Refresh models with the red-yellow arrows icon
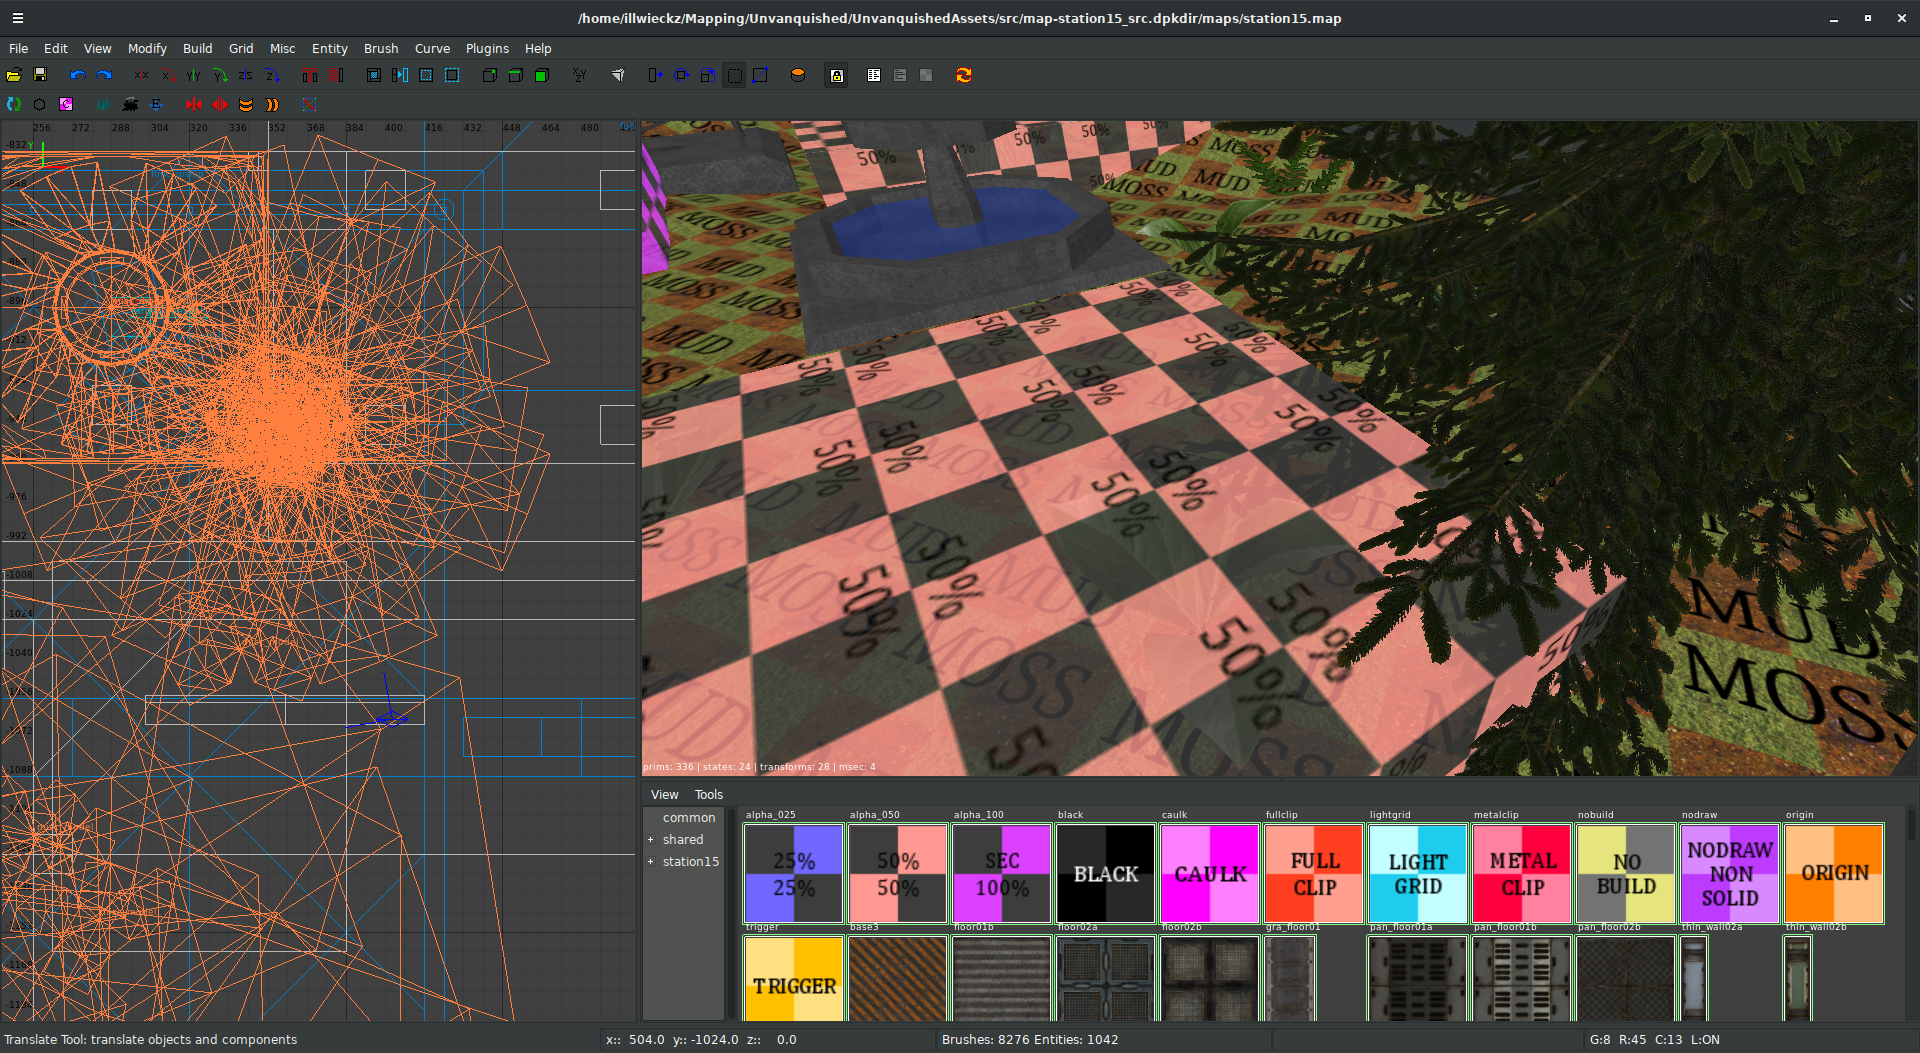The image size is (1920, 1053). click(x=964, y=75)
